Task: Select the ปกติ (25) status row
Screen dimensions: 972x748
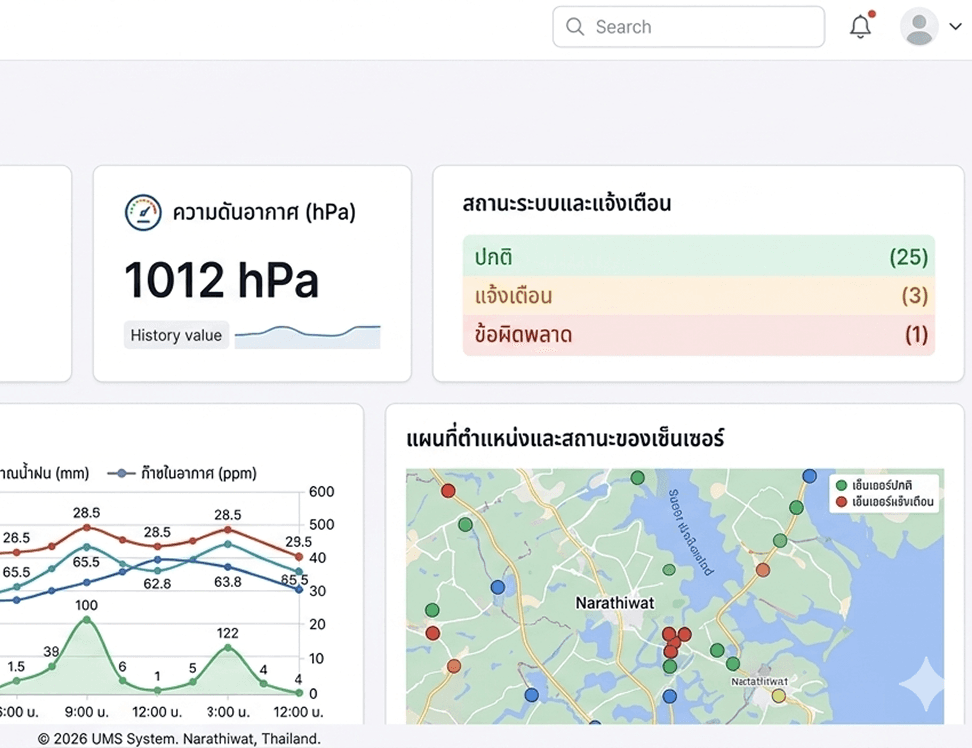Action: [x=699, y=256]
